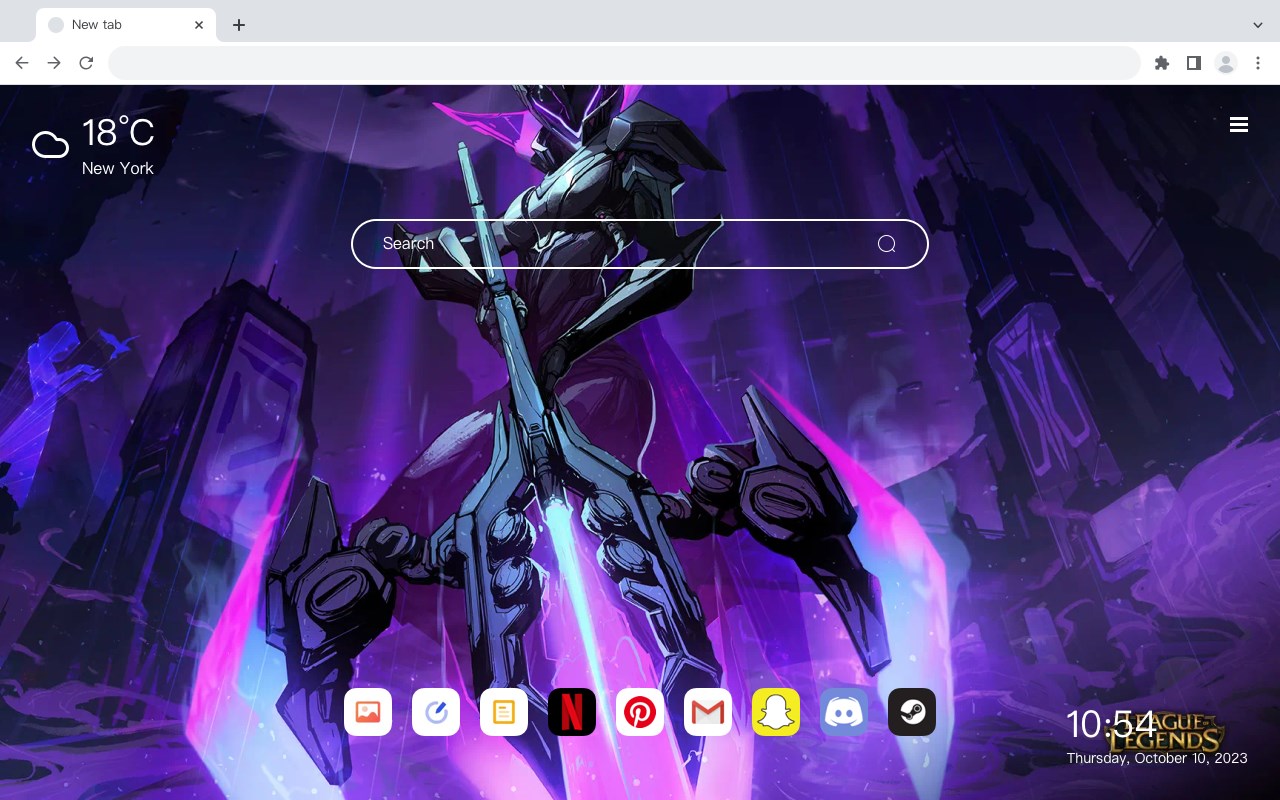Open the Discord shortcut
The image size is (1280, 800).
tap(844, 712)
